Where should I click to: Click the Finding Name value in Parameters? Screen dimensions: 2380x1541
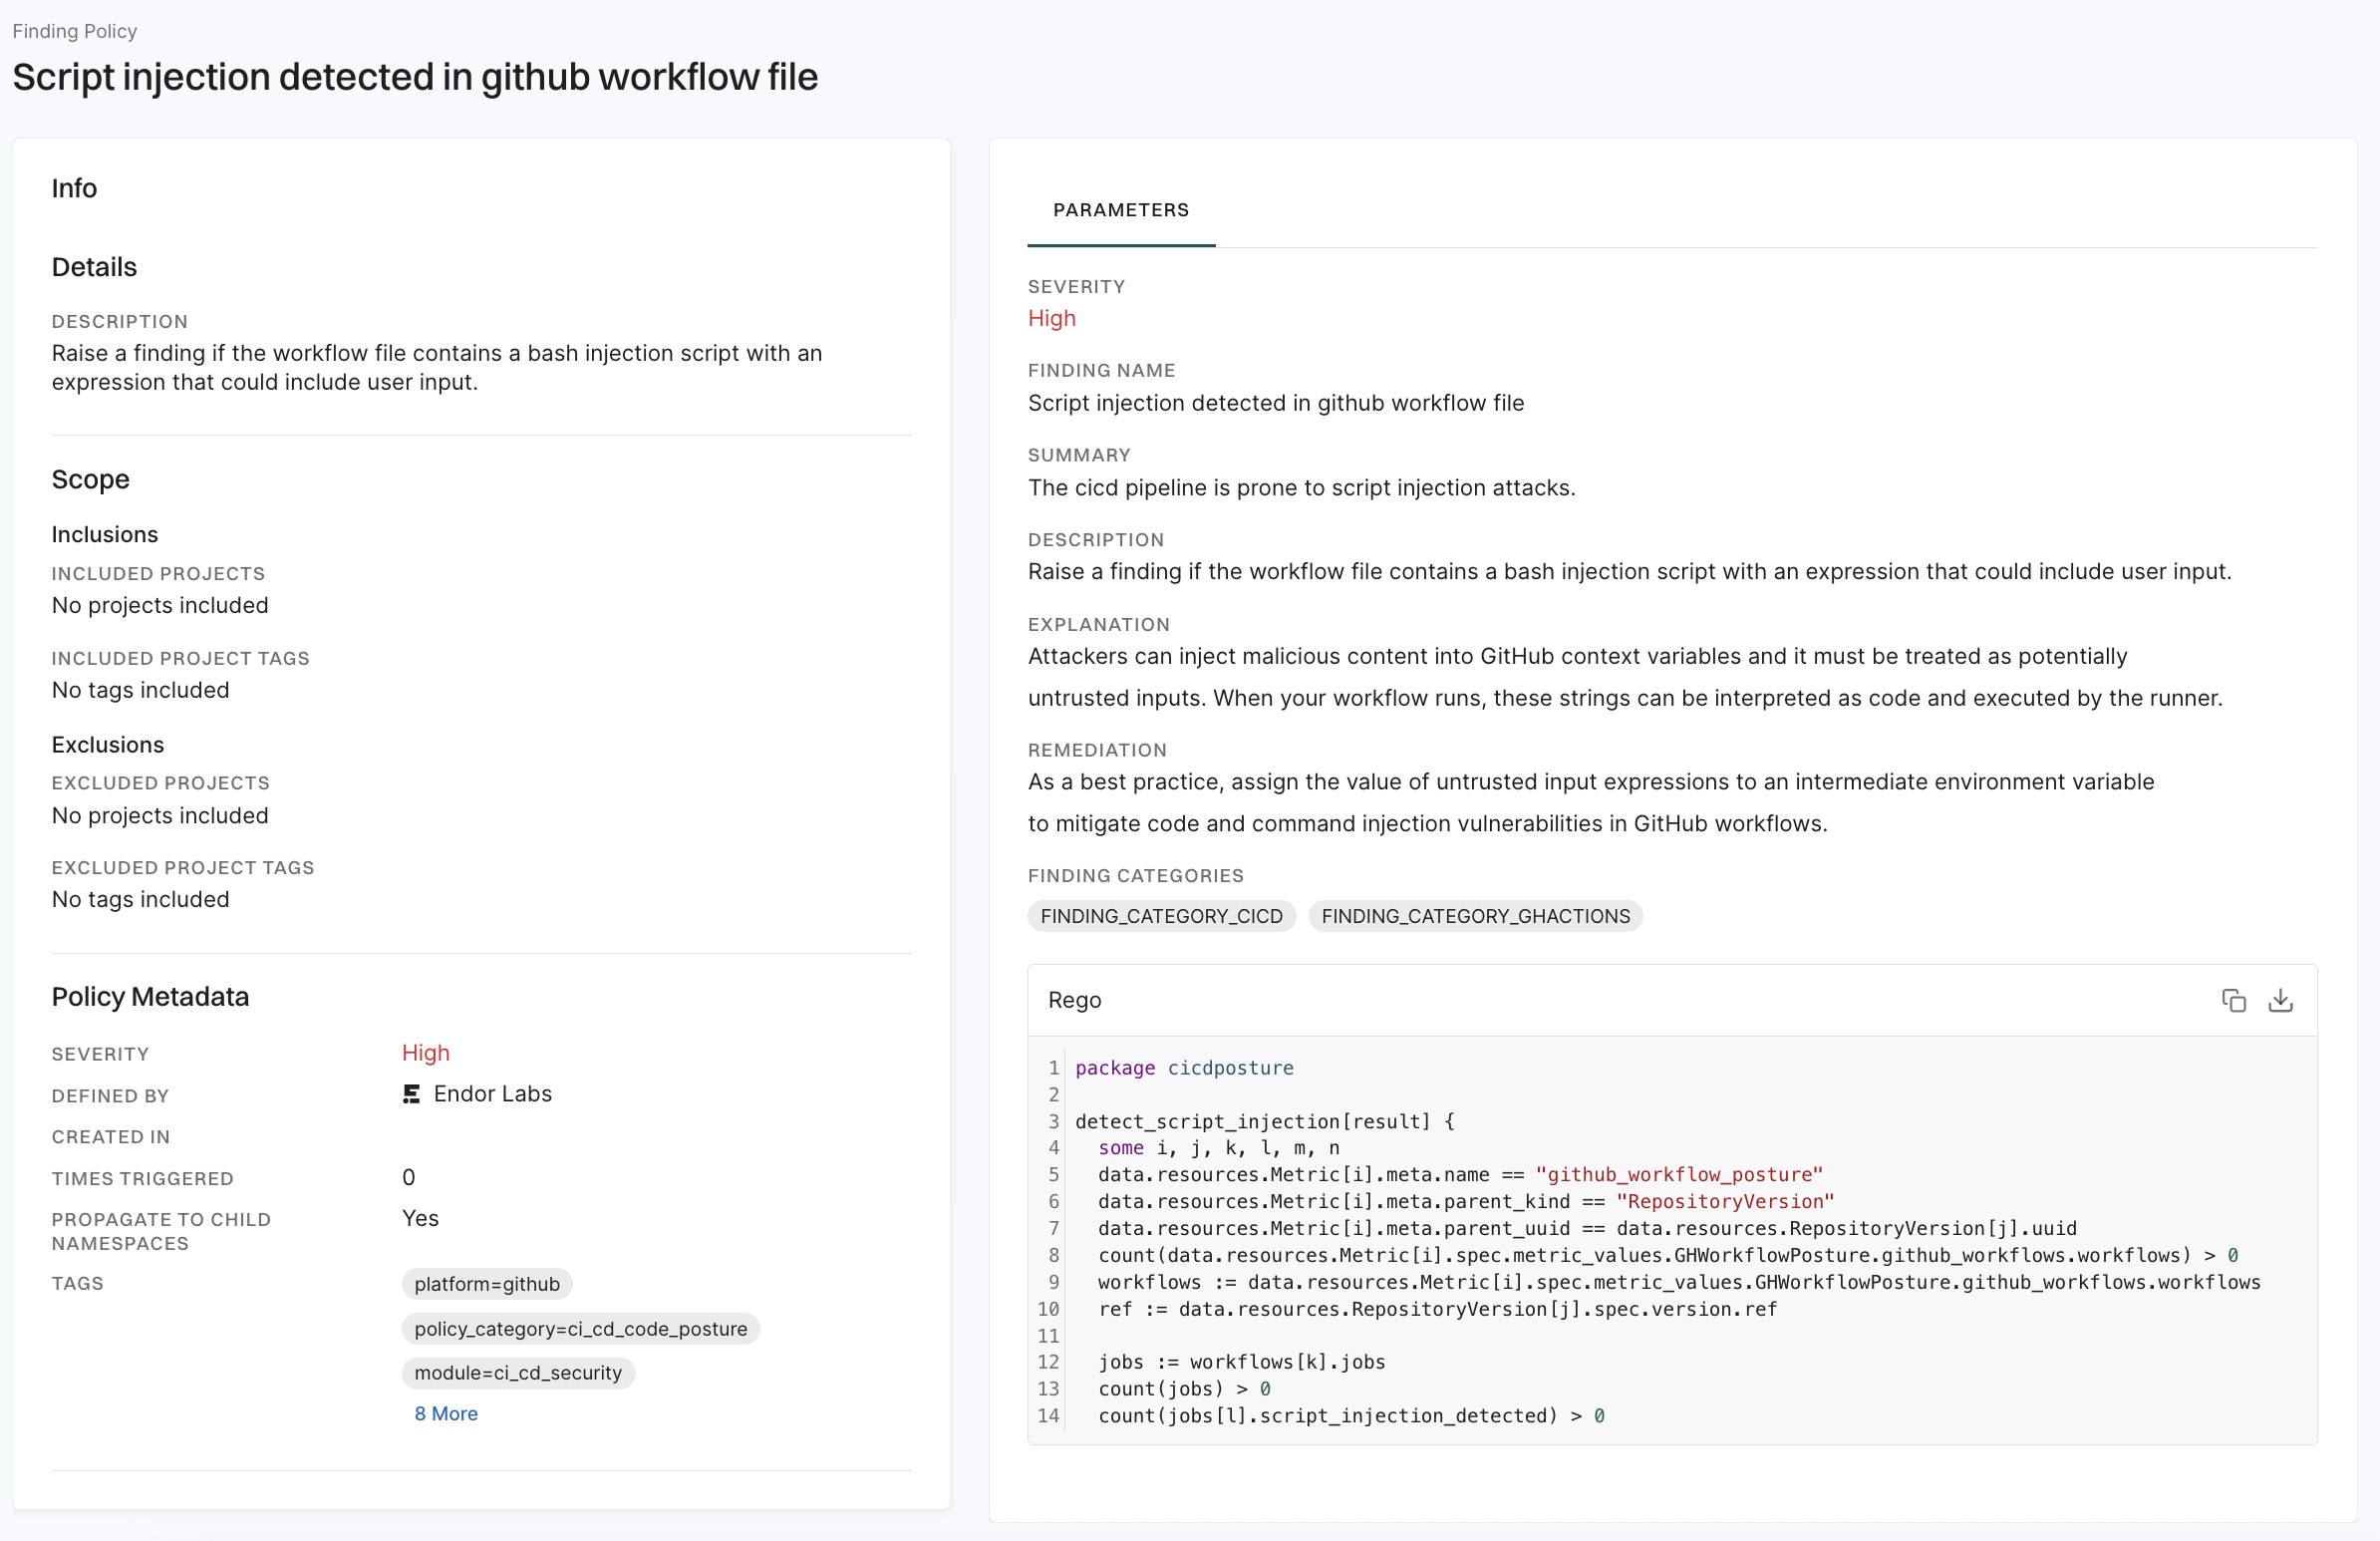point(1276,403)
